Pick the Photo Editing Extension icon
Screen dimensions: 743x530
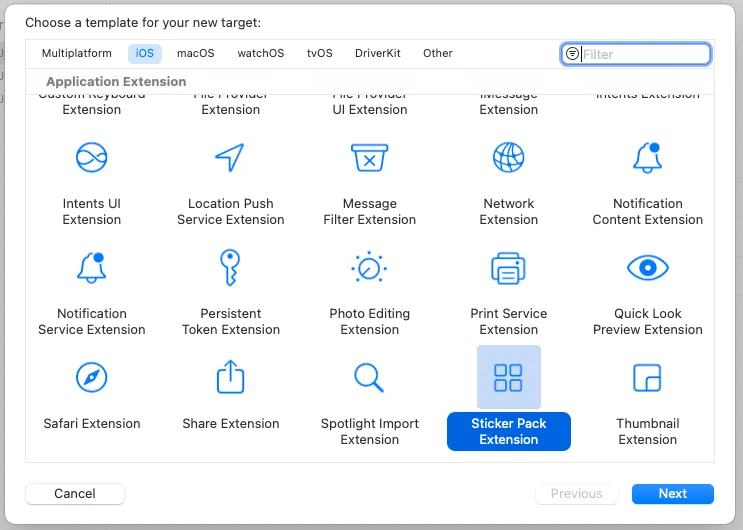[x=369, y=267]
